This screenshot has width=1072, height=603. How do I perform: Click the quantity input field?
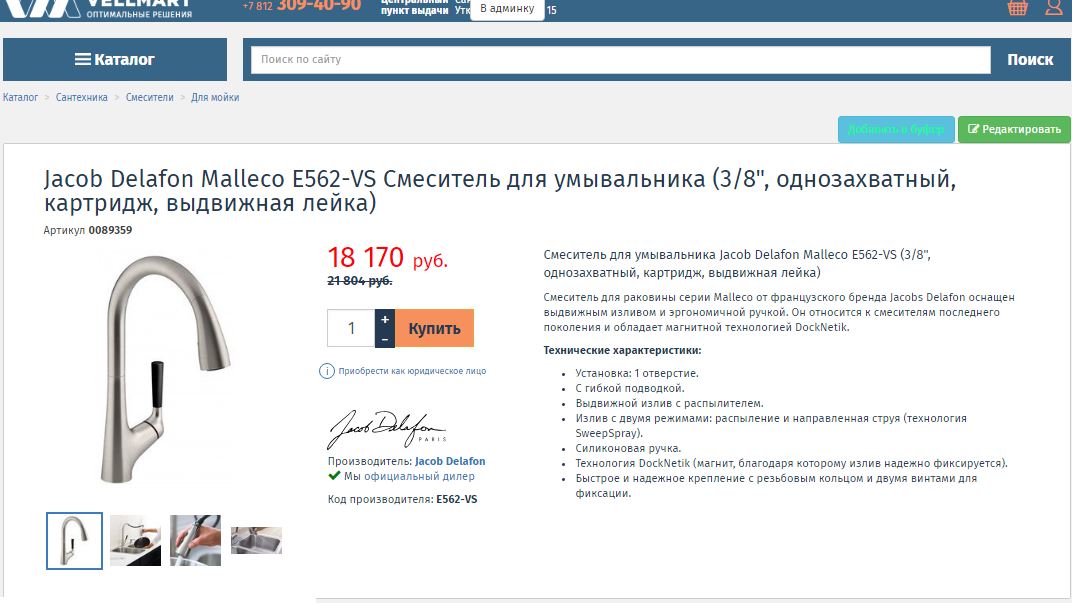pyautogui.click(x=351, y=328)
